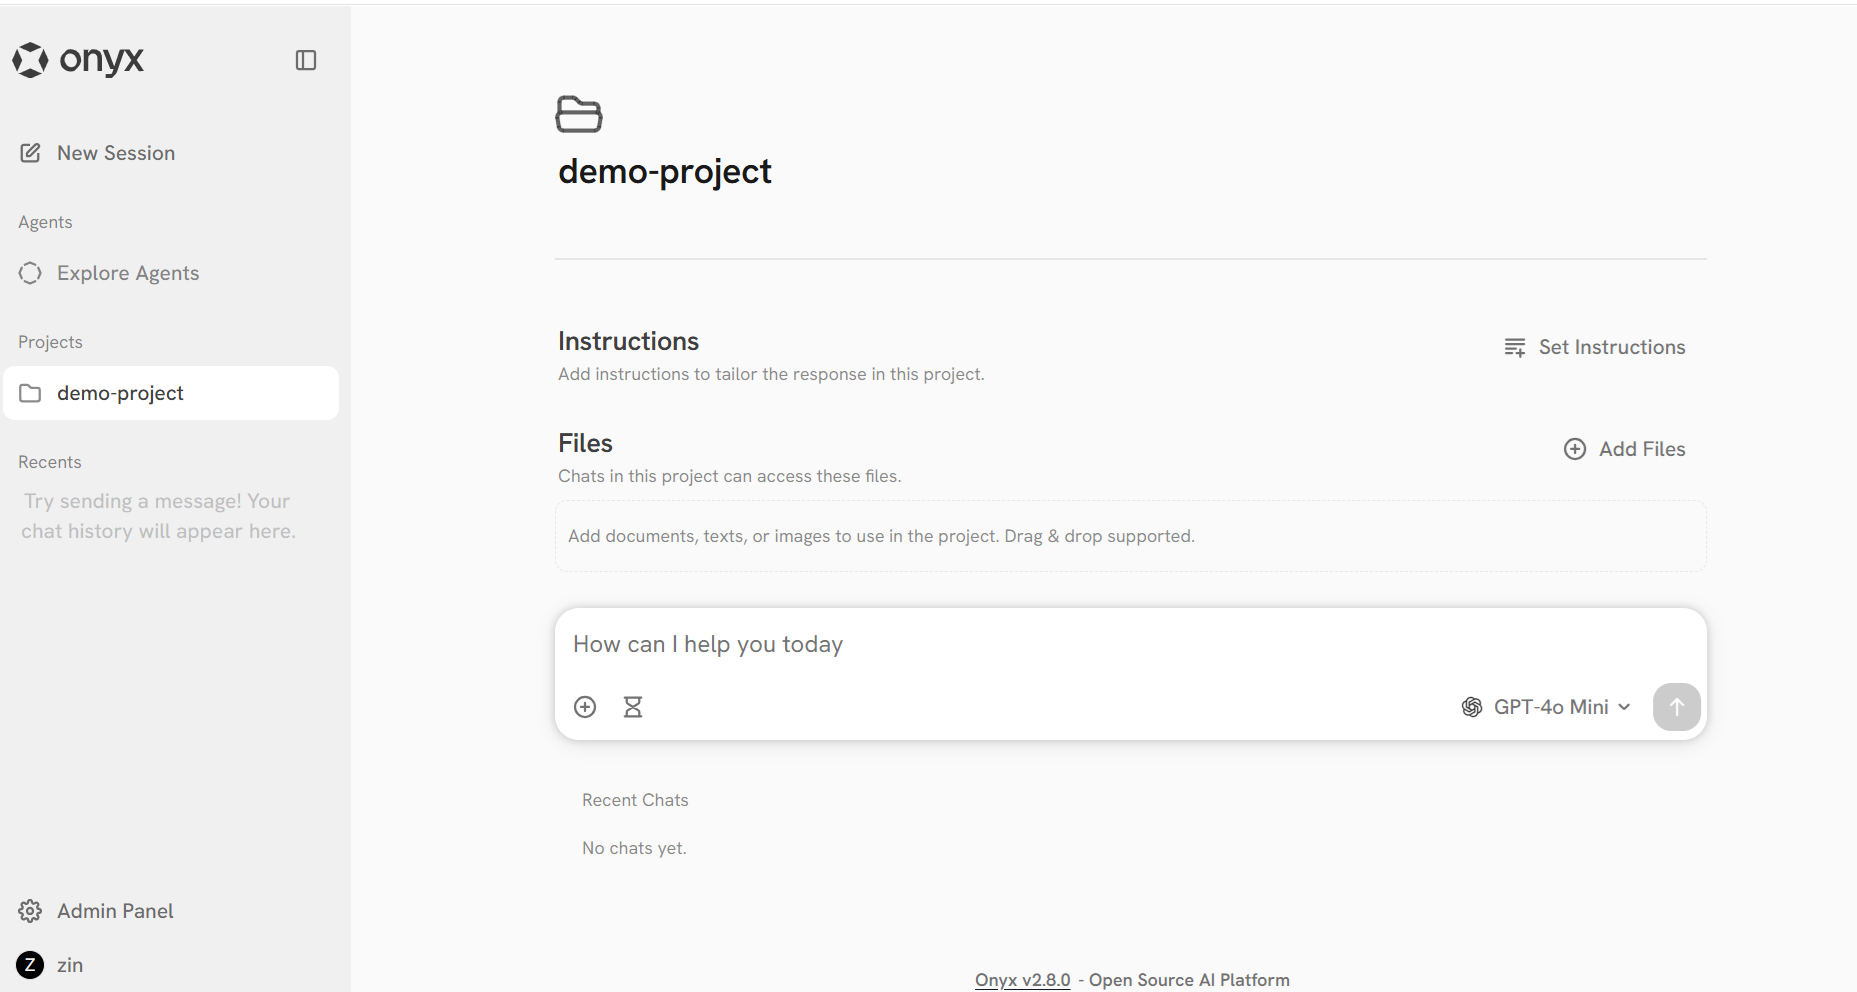Open the Admin Panel settings gear
This screenshot has width=1857, height=992.
click(x=29, y=910)
